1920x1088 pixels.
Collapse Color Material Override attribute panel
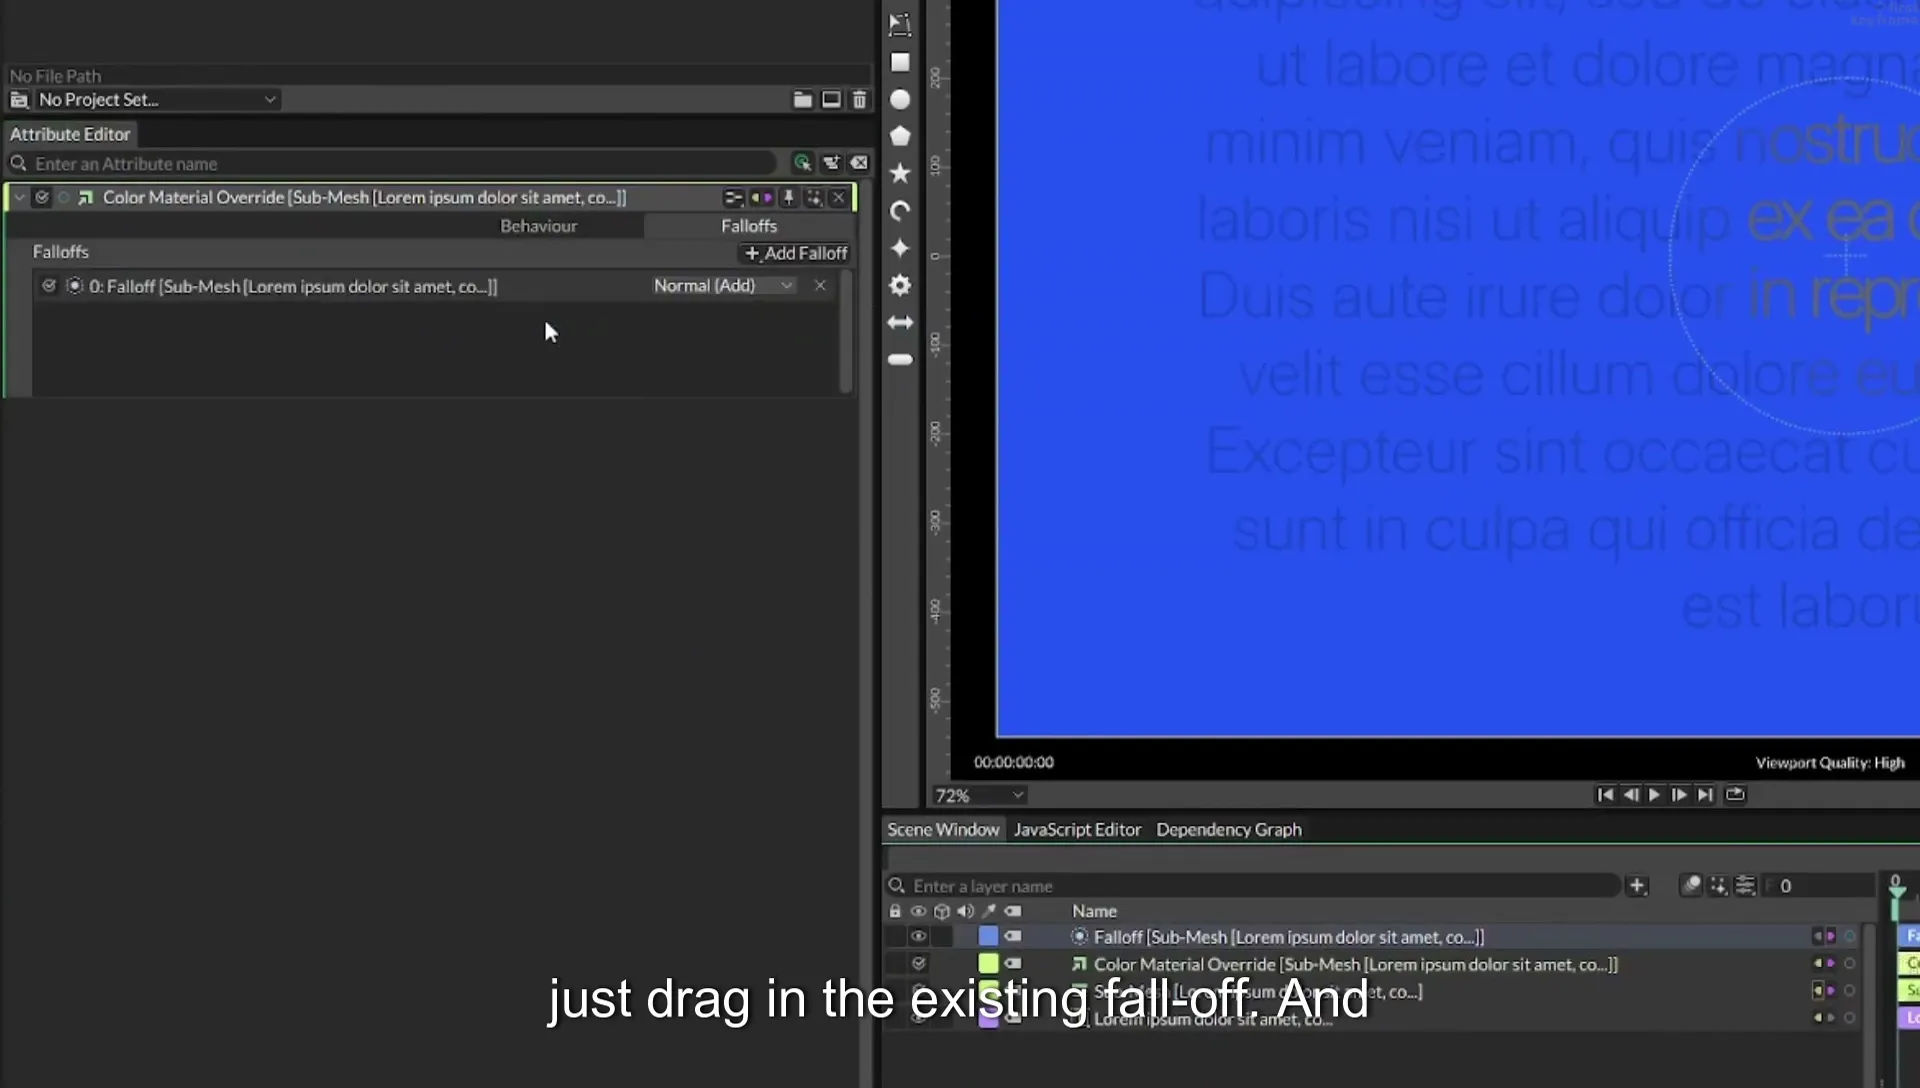click(x=19, y=198)
